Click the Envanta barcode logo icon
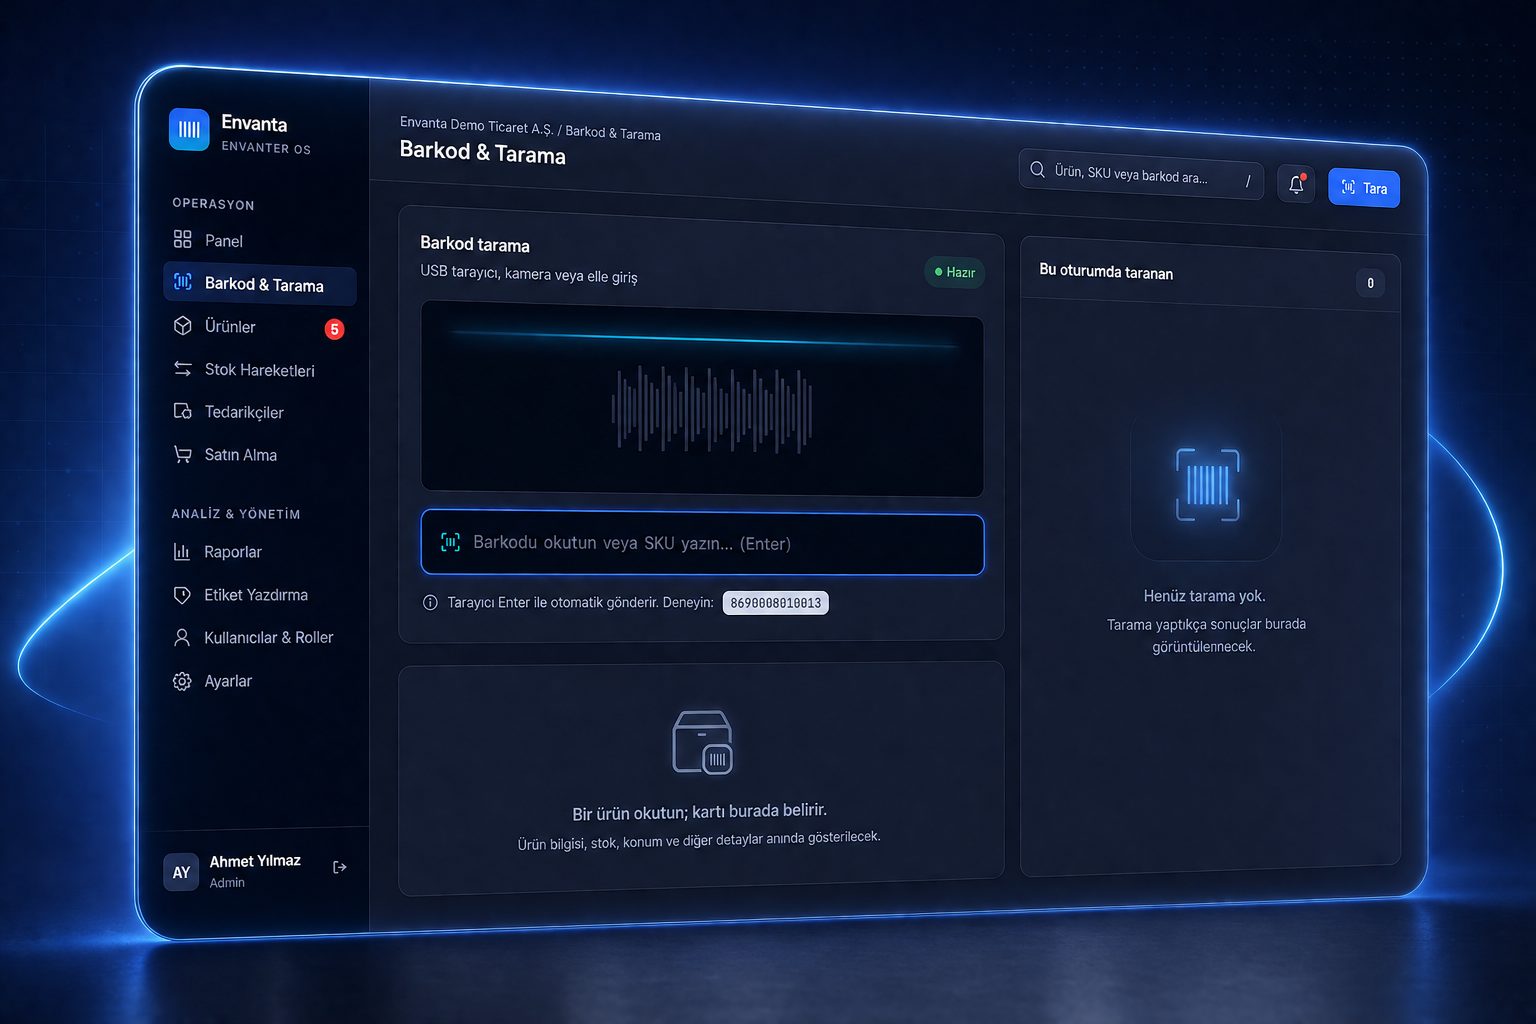 click(x=189, y=129)
